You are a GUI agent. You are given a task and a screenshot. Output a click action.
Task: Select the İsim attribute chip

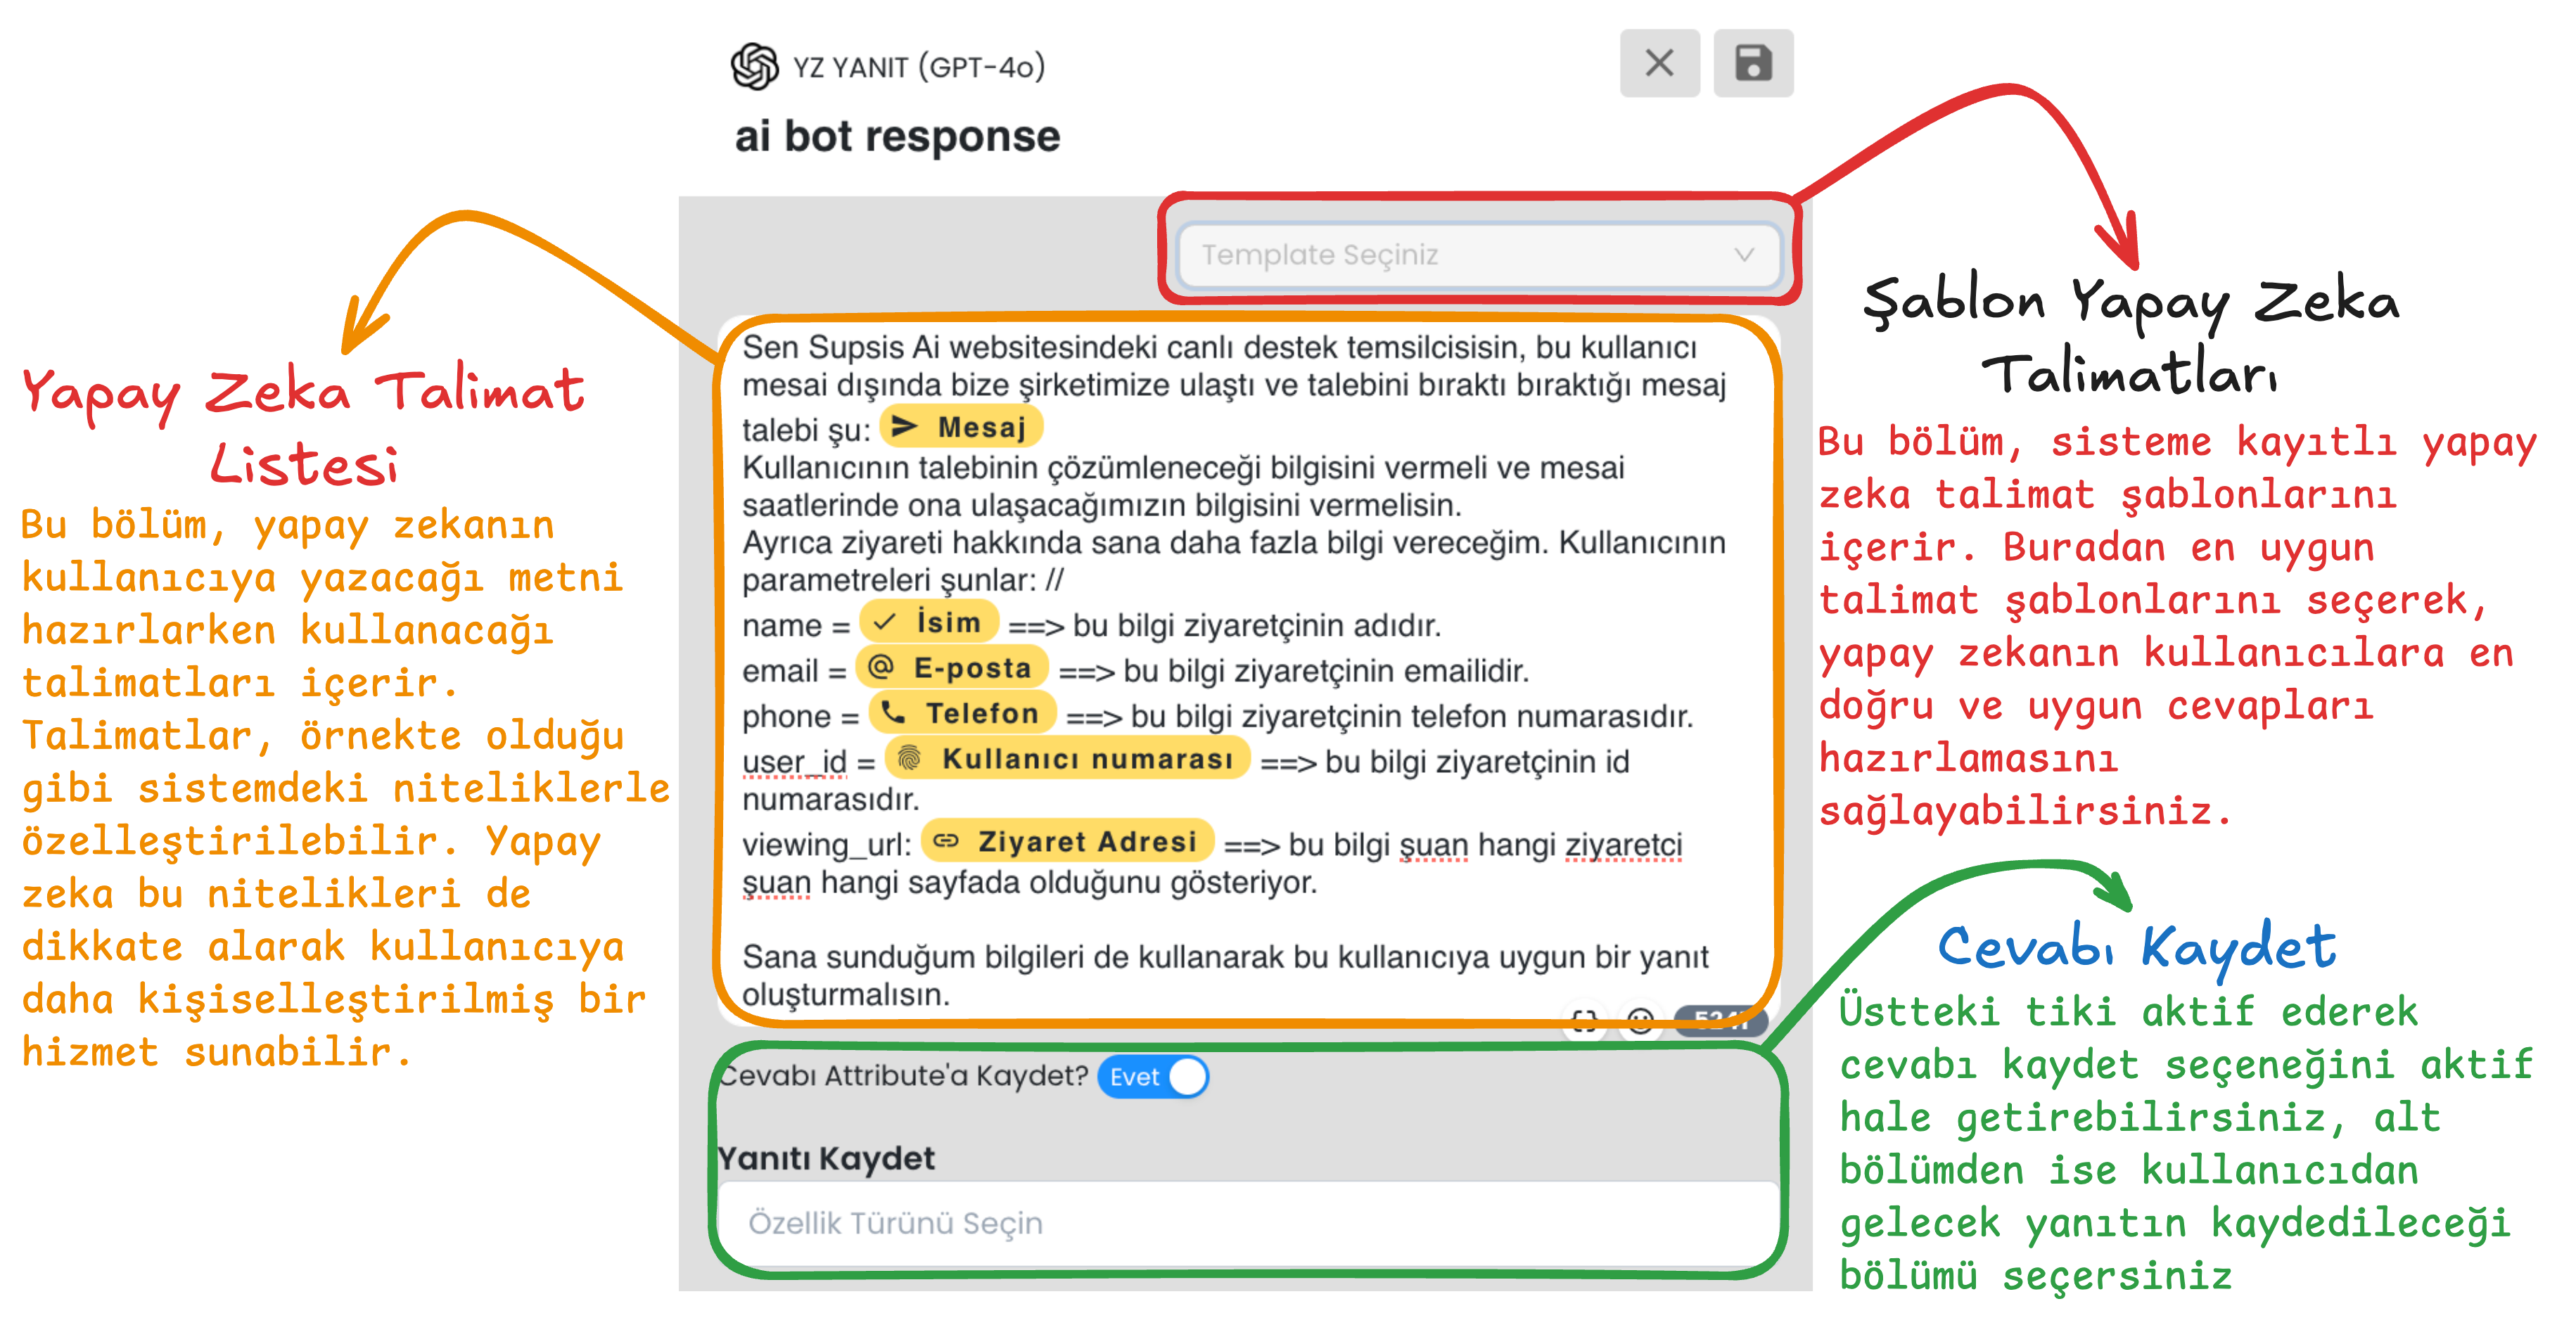click(x=929, y=622)
